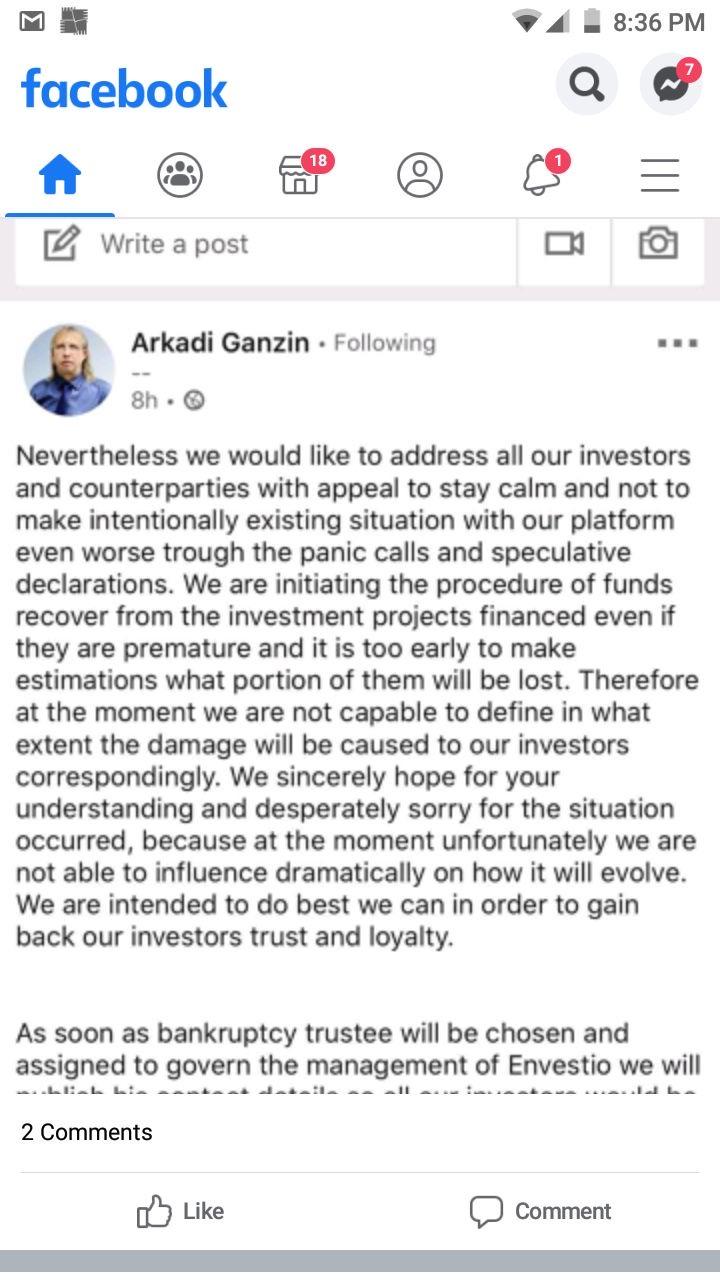Image resolution: width=720 pixels, height=1280 pixels.
Task: View the 2 Comments link
Action: [x=87, y=1132]
